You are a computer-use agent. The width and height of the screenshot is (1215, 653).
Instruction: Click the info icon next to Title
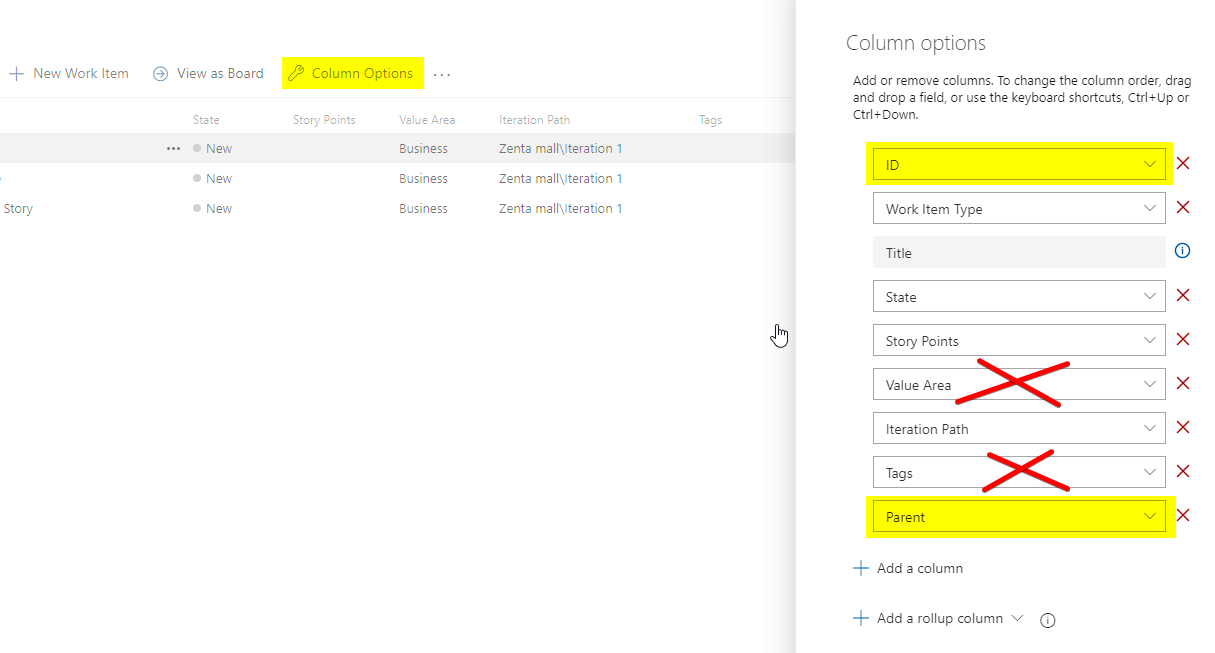point(1182,251)
